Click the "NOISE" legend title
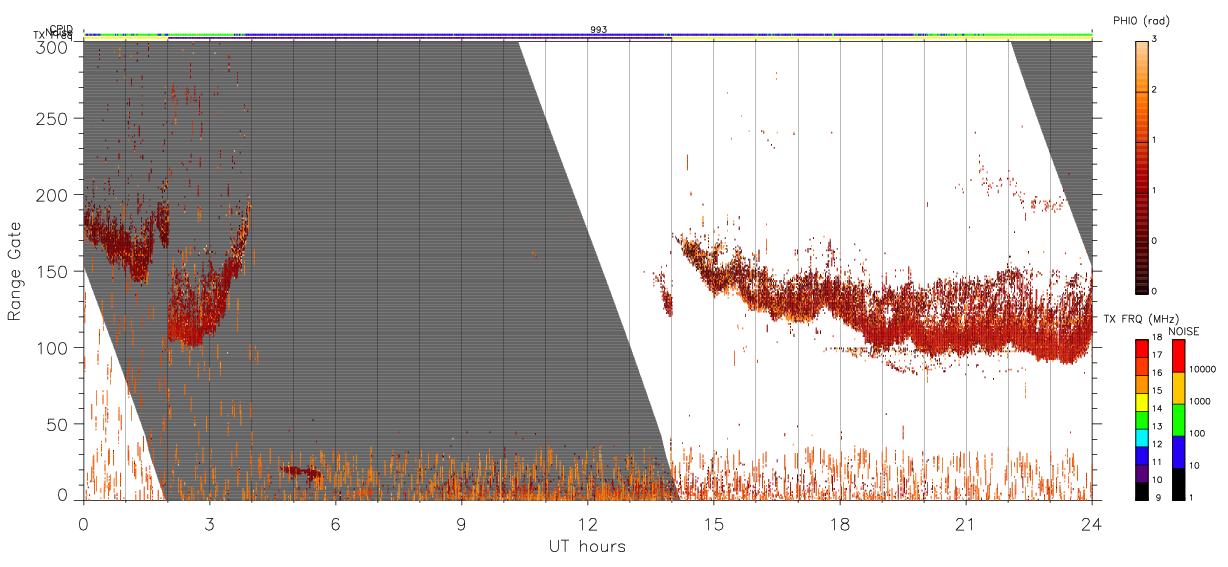 (x=1185, y=331)
